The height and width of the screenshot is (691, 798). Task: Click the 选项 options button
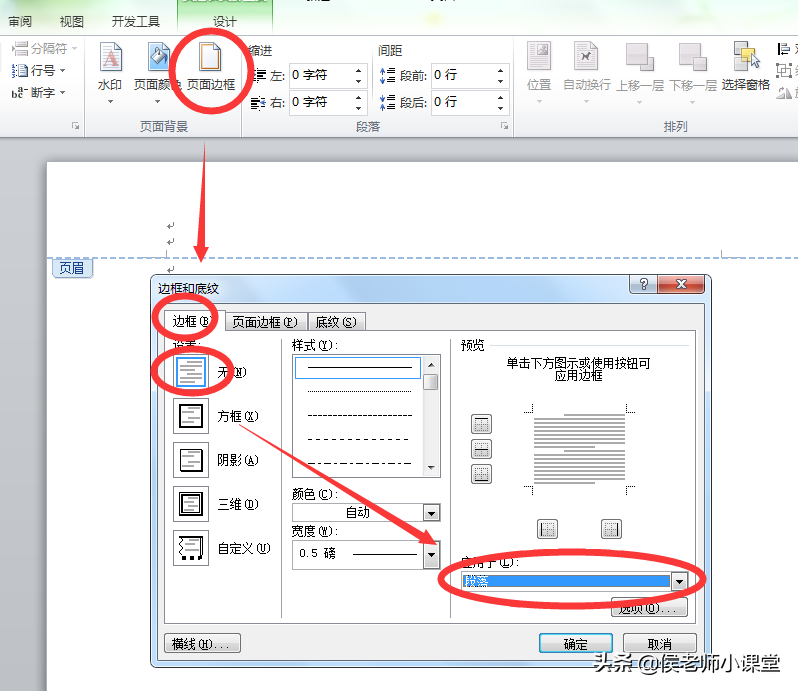649,608
